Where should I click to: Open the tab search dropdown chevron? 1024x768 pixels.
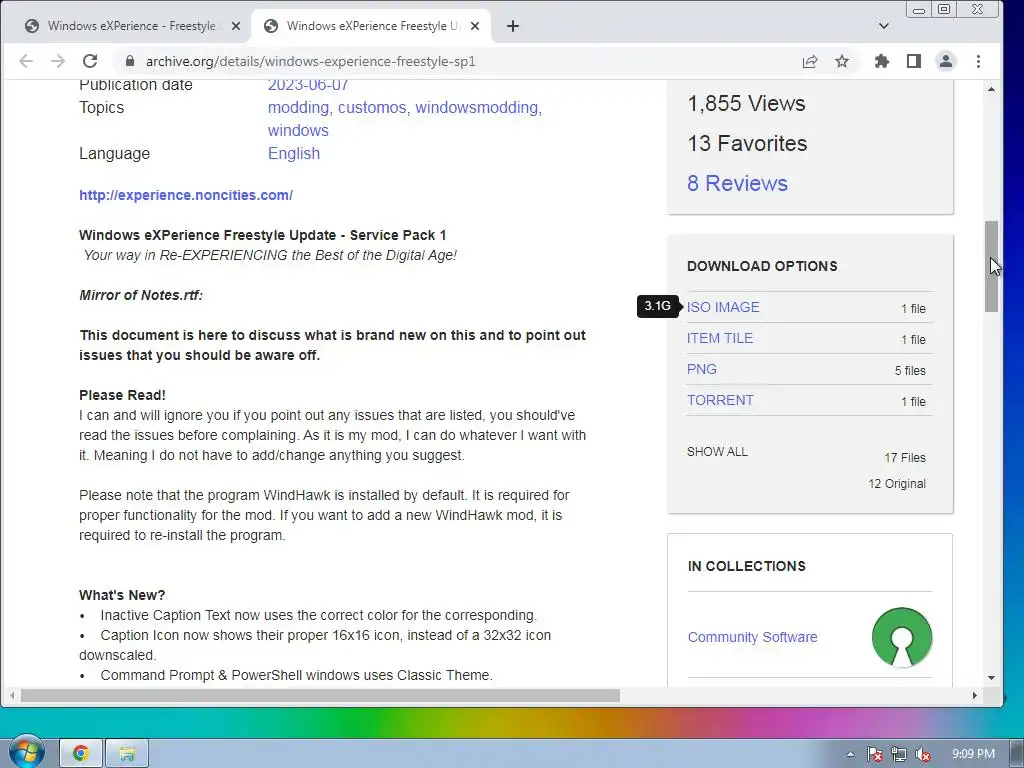click(x=884, y=26)
